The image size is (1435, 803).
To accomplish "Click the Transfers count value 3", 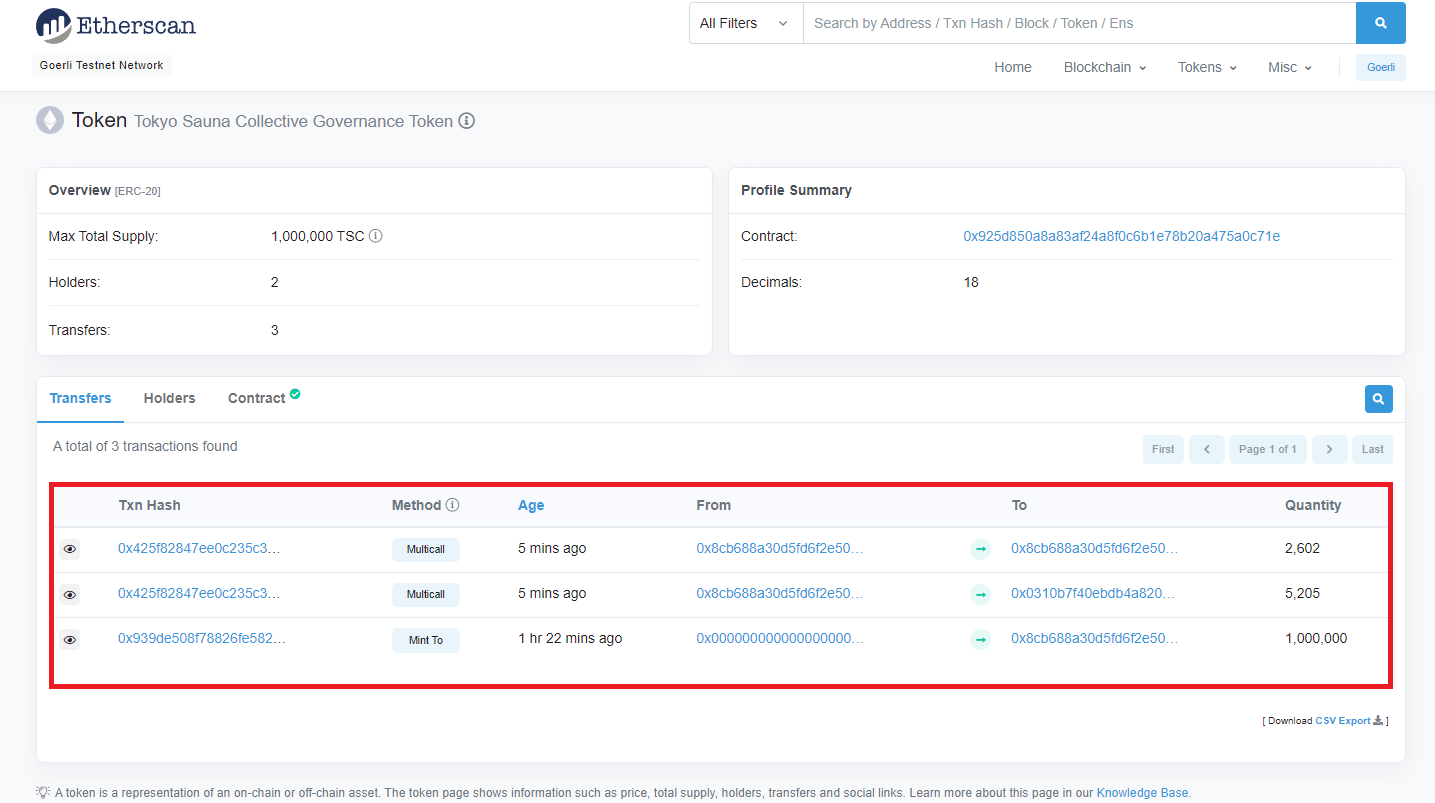I will click(x=275, y=330).
